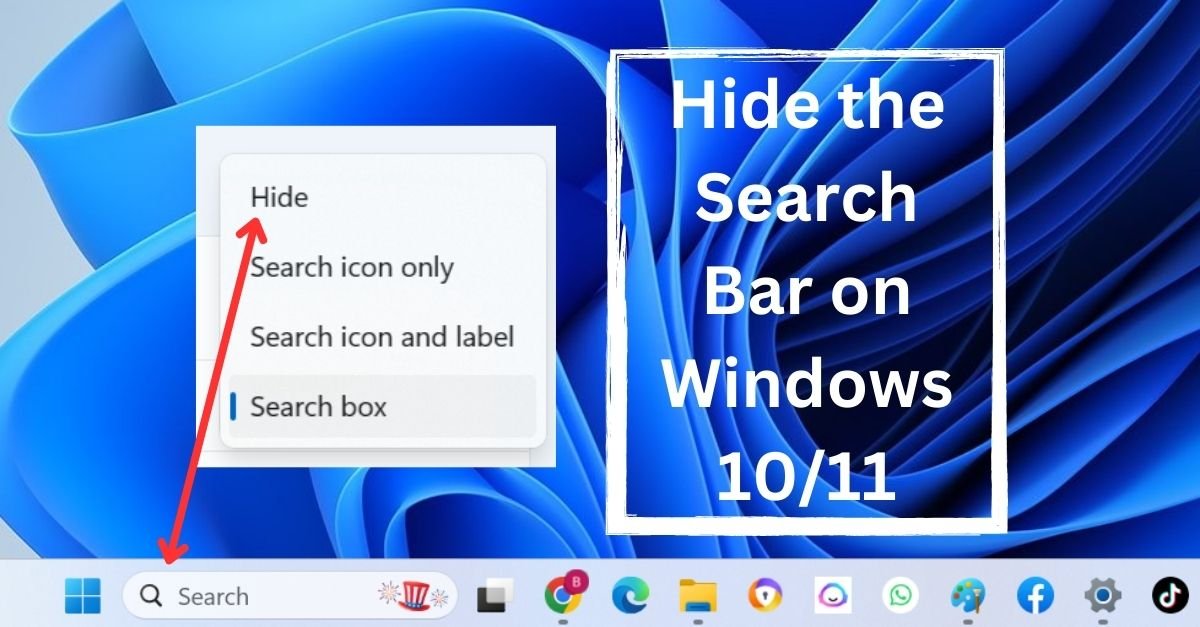
Task: Open Microsoft Edge from the taskbar
Action: pyautogui.click(x=629, y=596)
